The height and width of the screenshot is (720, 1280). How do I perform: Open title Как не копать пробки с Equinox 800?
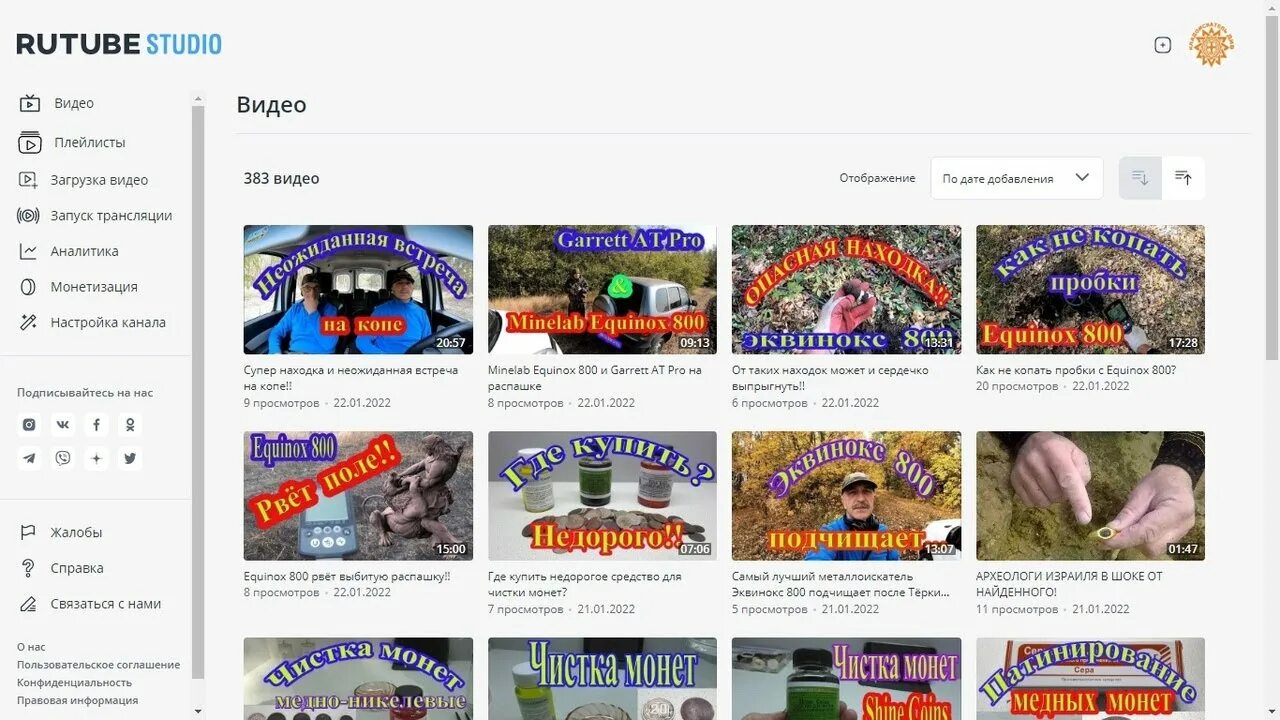pyautogui.click(x=1076, y=370)
